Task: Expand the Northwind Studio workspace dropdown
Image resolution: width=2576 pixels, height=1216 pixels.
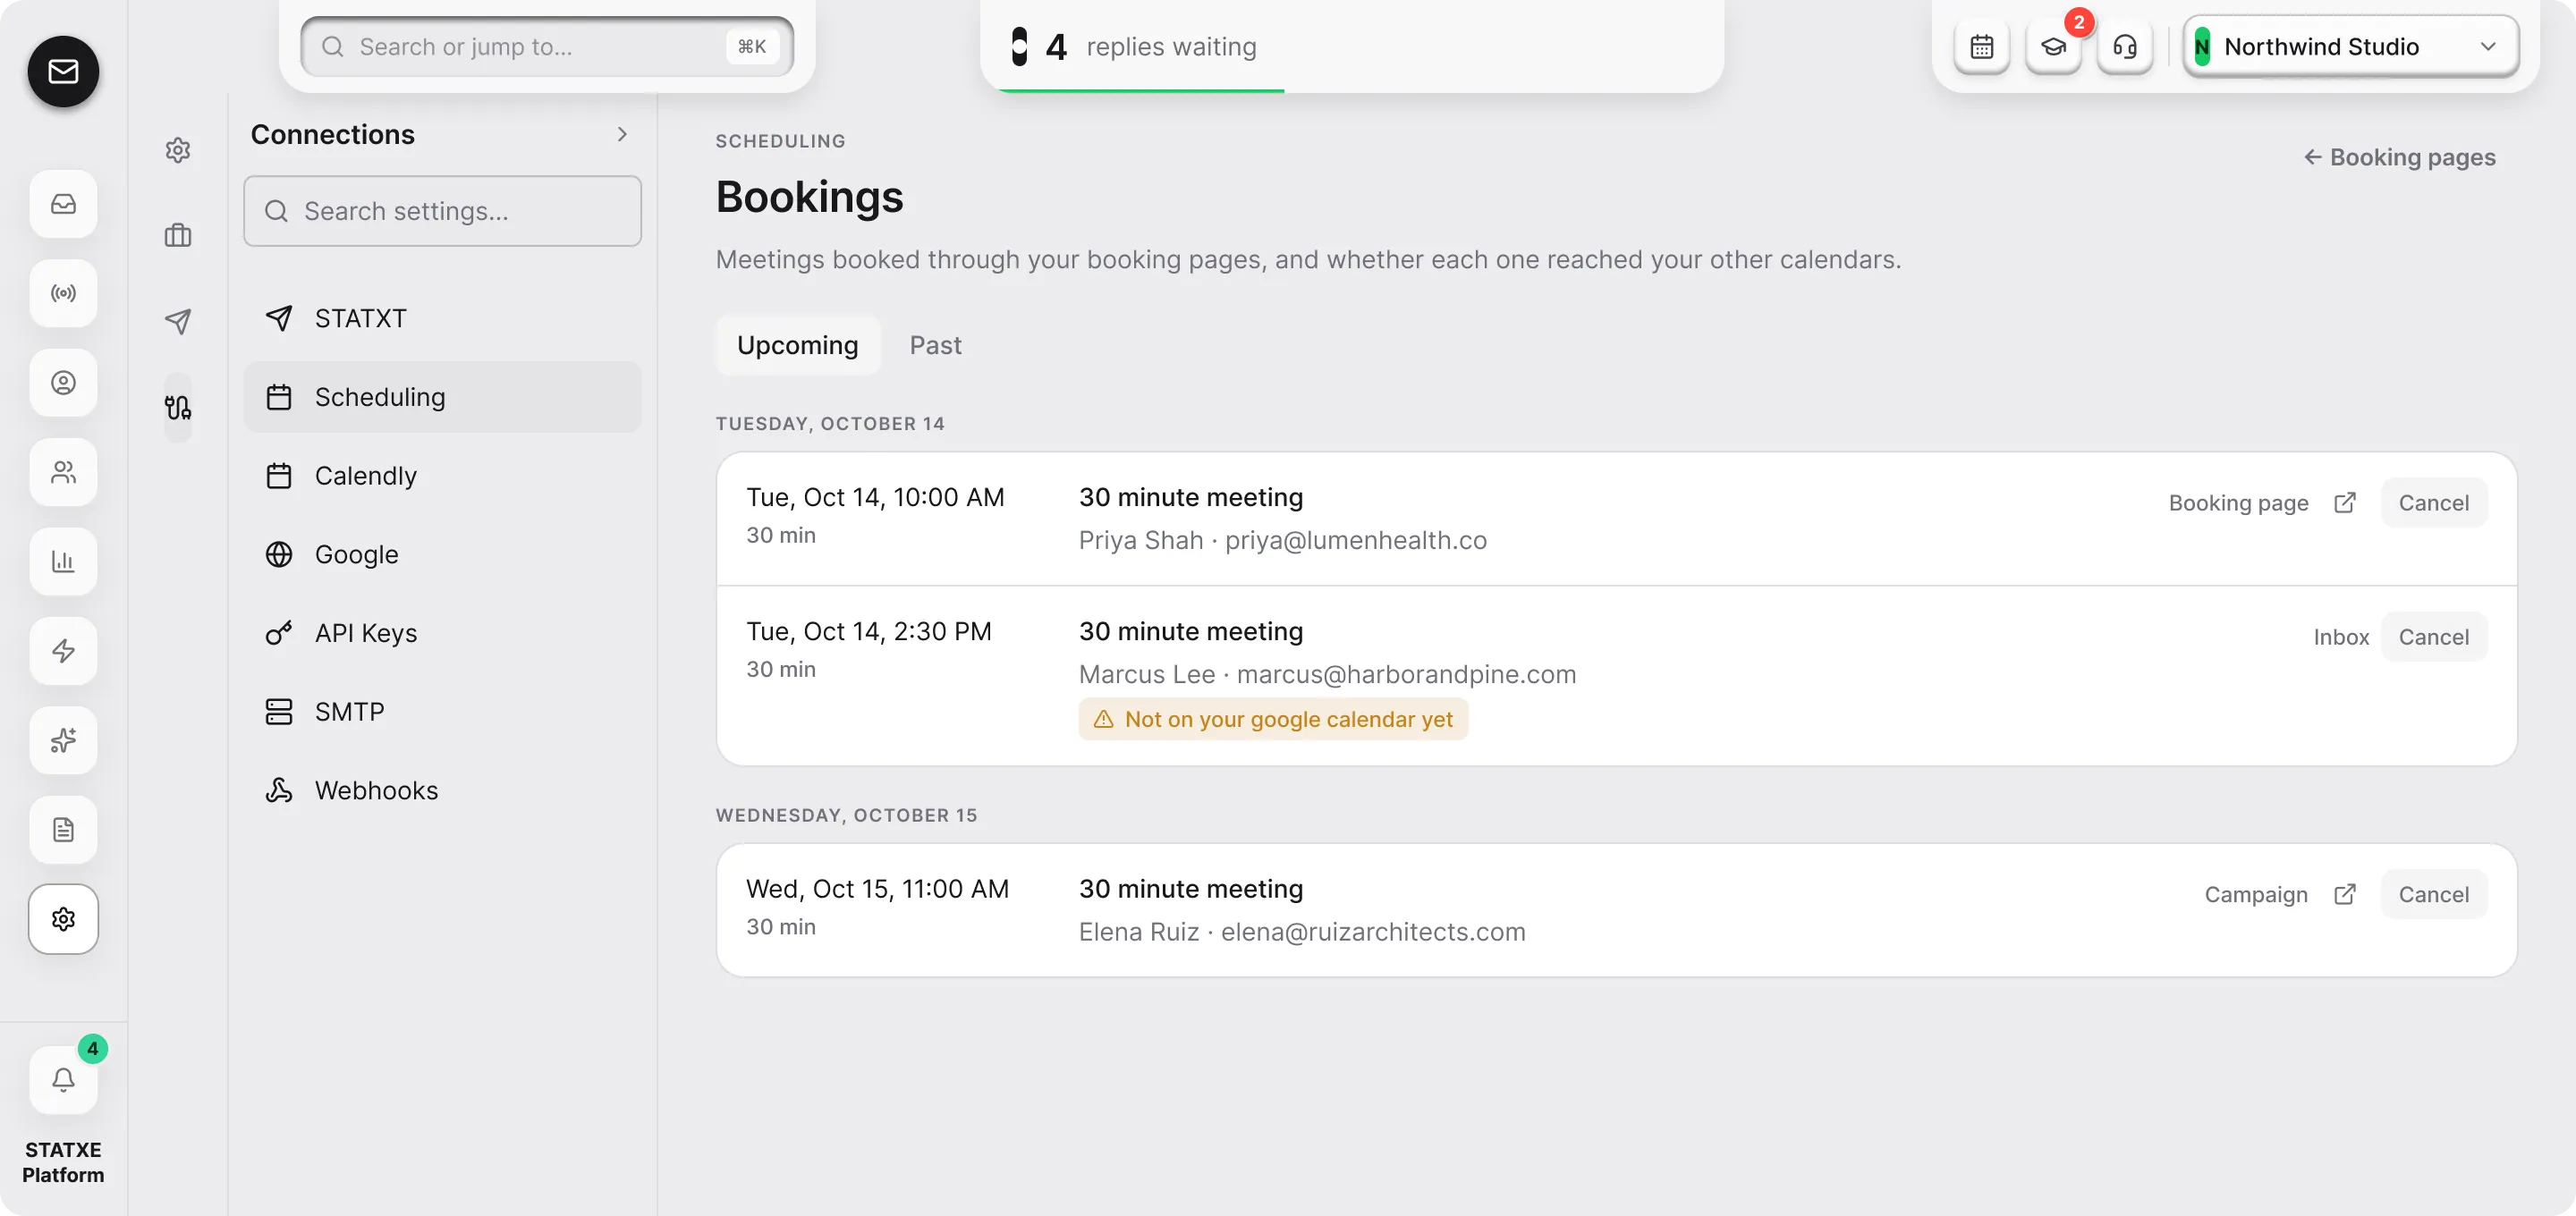Action: tap(2350, 46)
